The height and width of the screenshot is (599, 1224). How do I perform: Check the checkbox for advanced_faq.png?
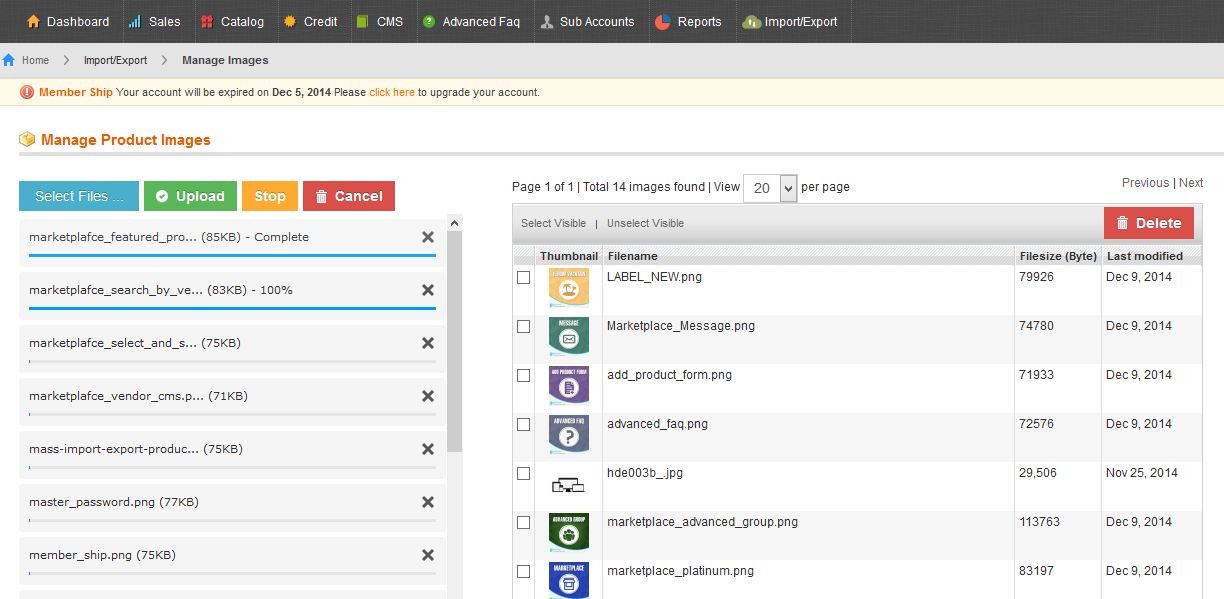523,424
